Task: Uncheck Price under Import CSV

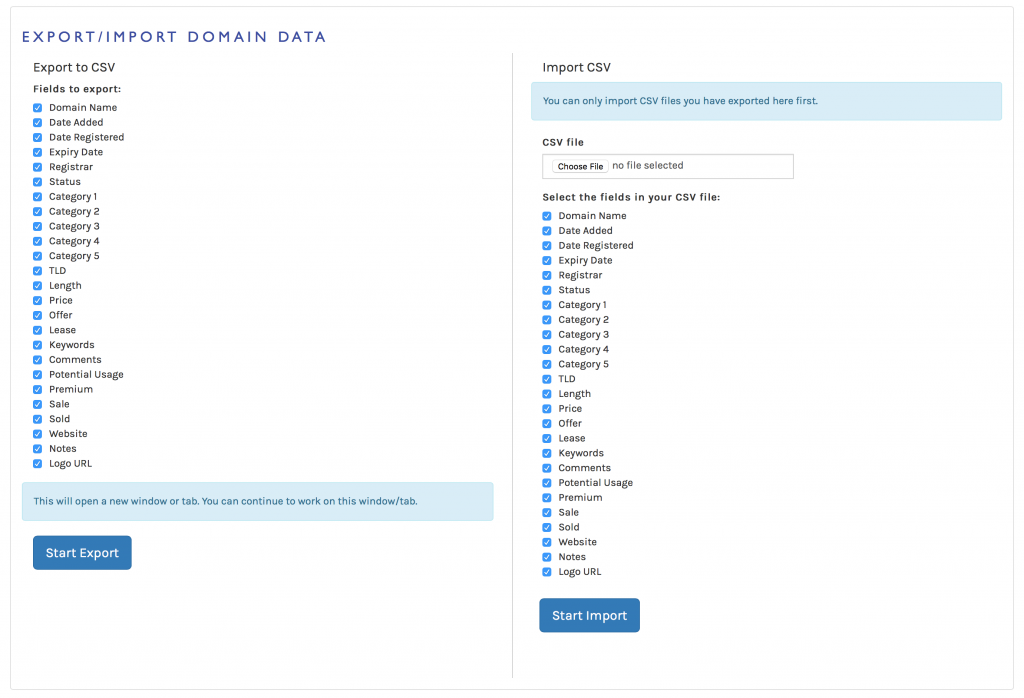Action: 547,409
